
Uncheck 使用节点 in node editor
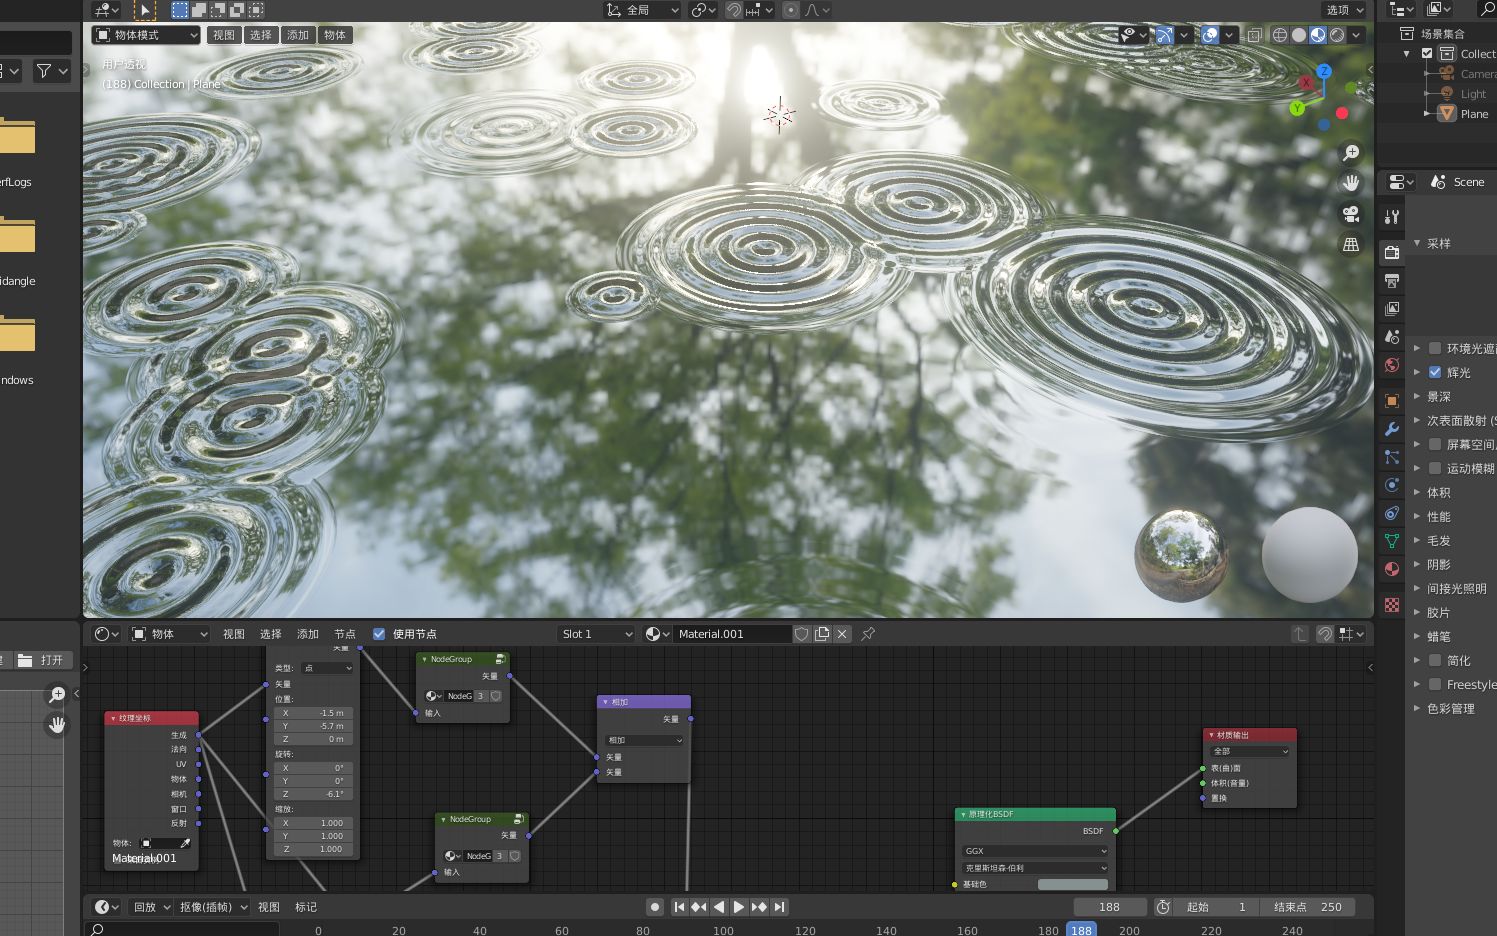(x=379, y=634)
